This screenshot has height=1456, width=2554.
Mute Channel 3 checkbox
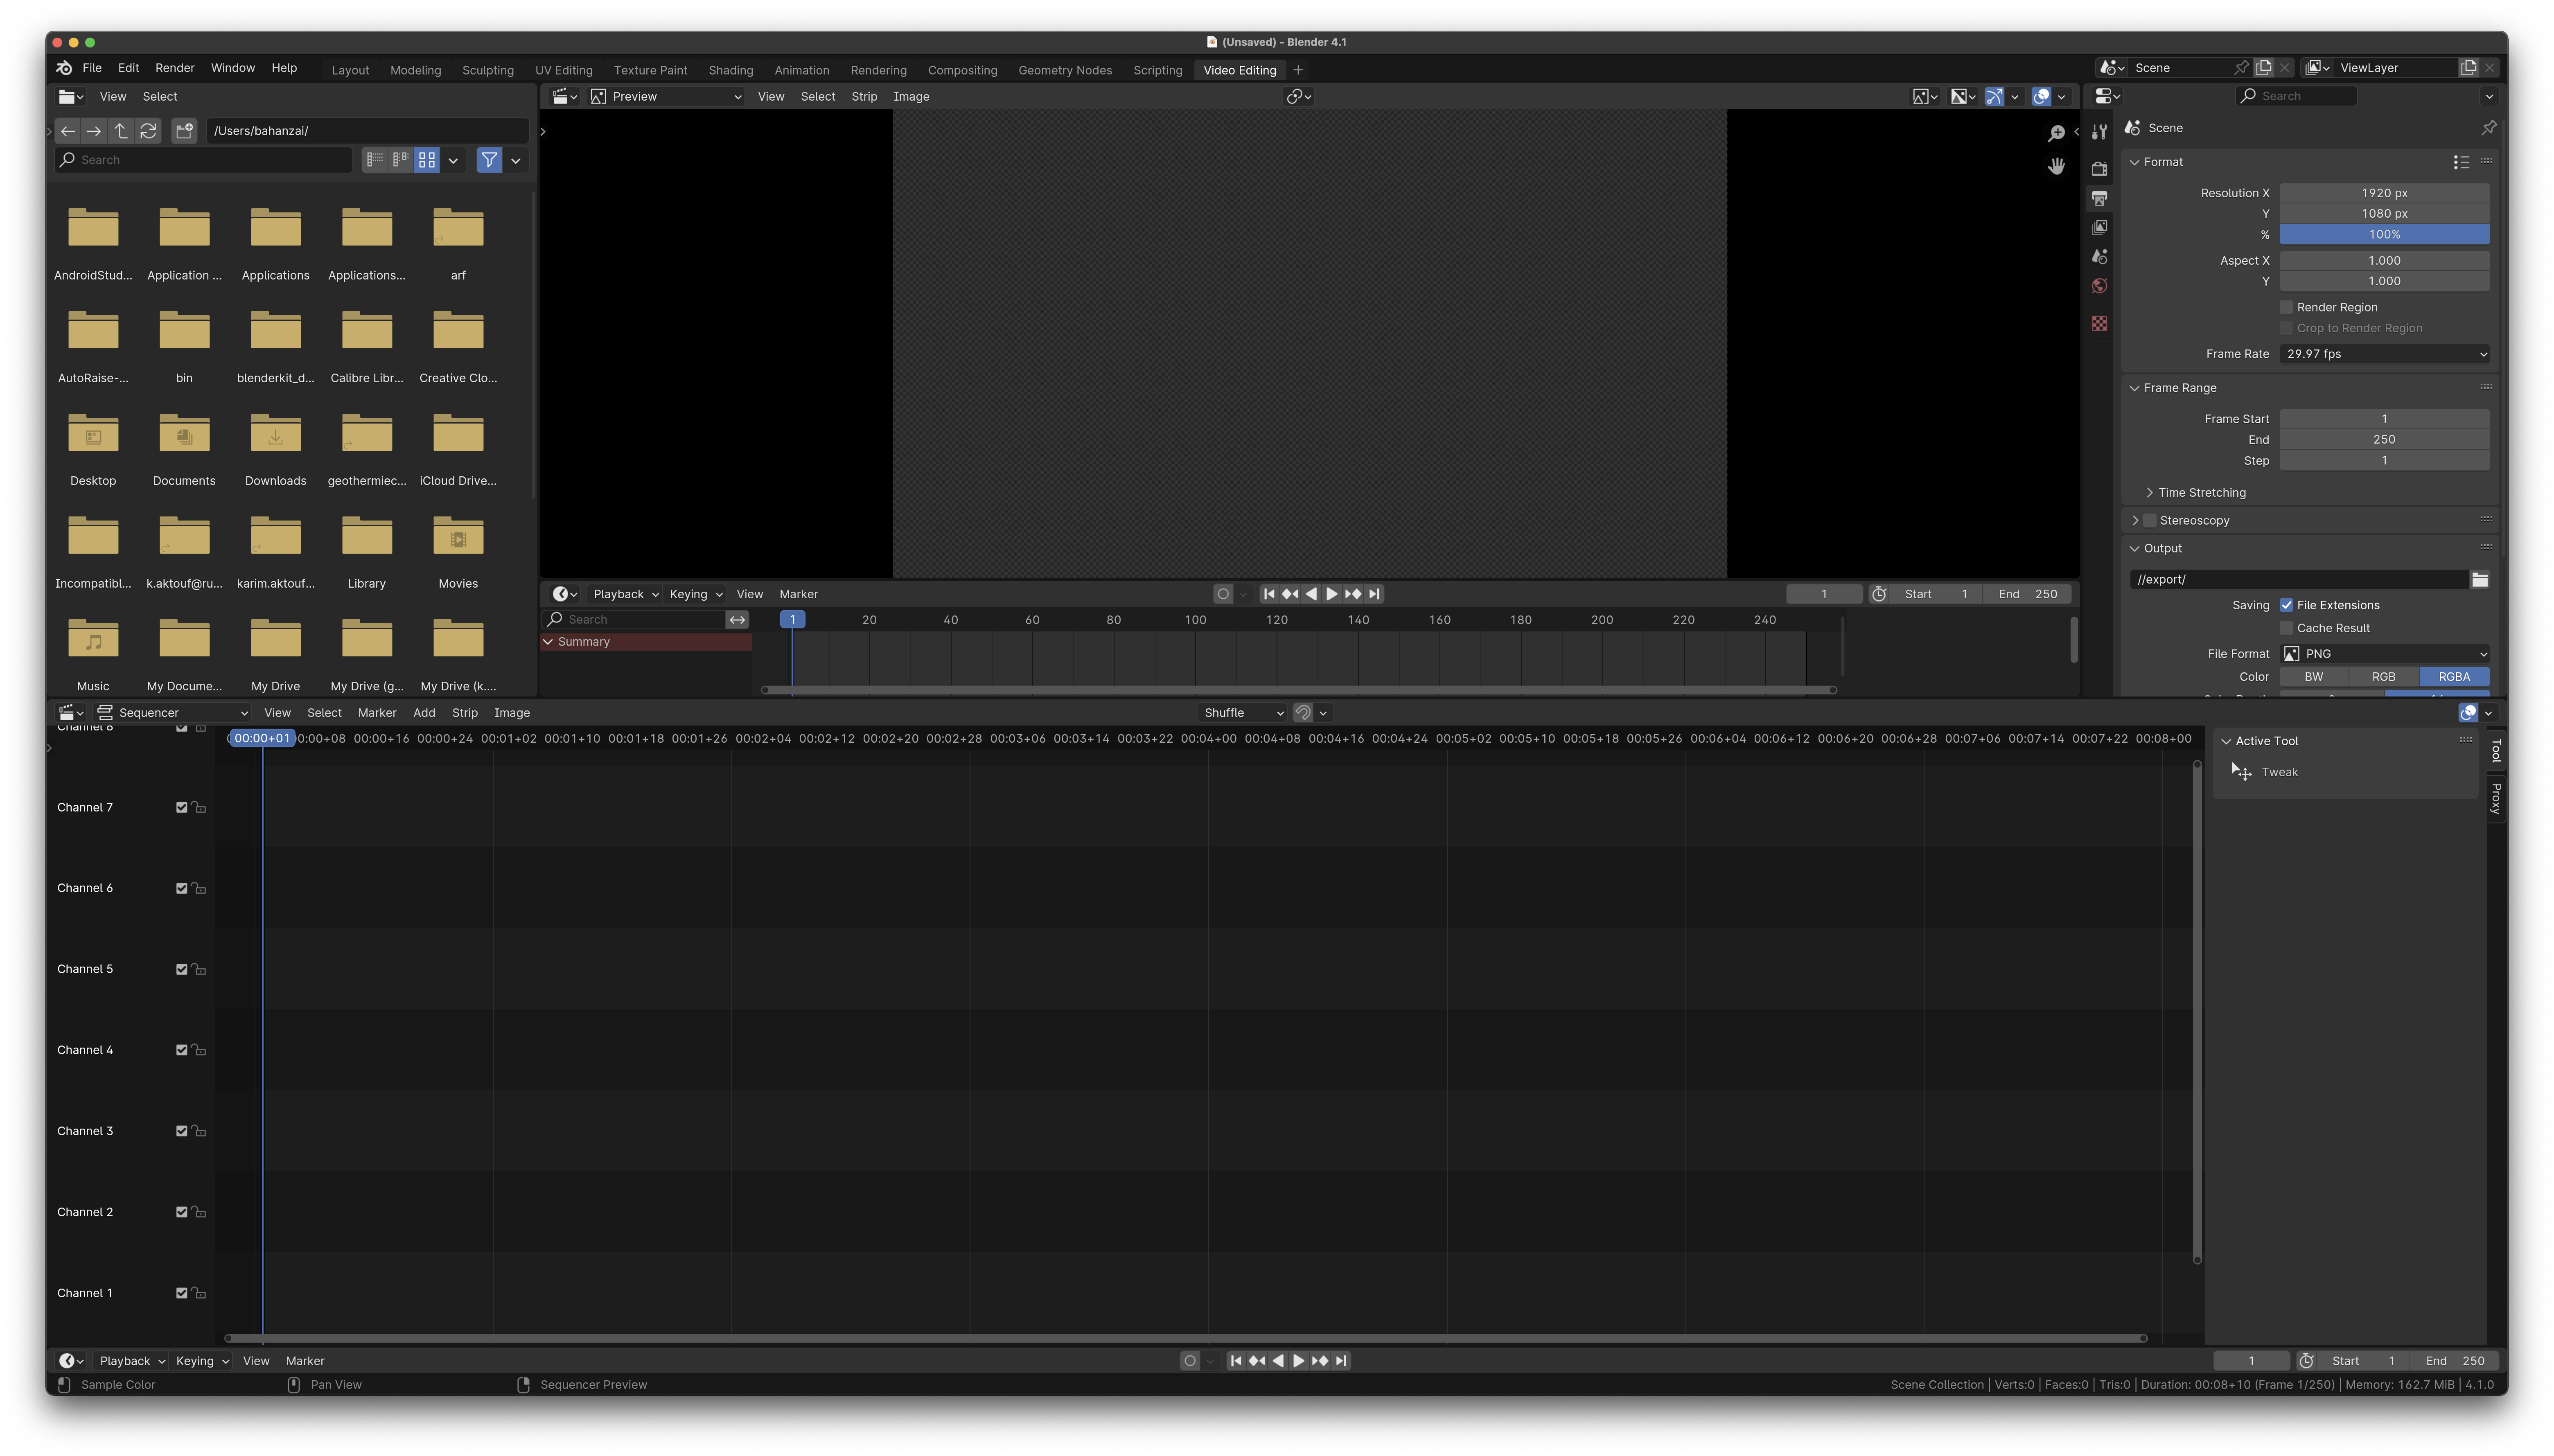click(182, 1132)
